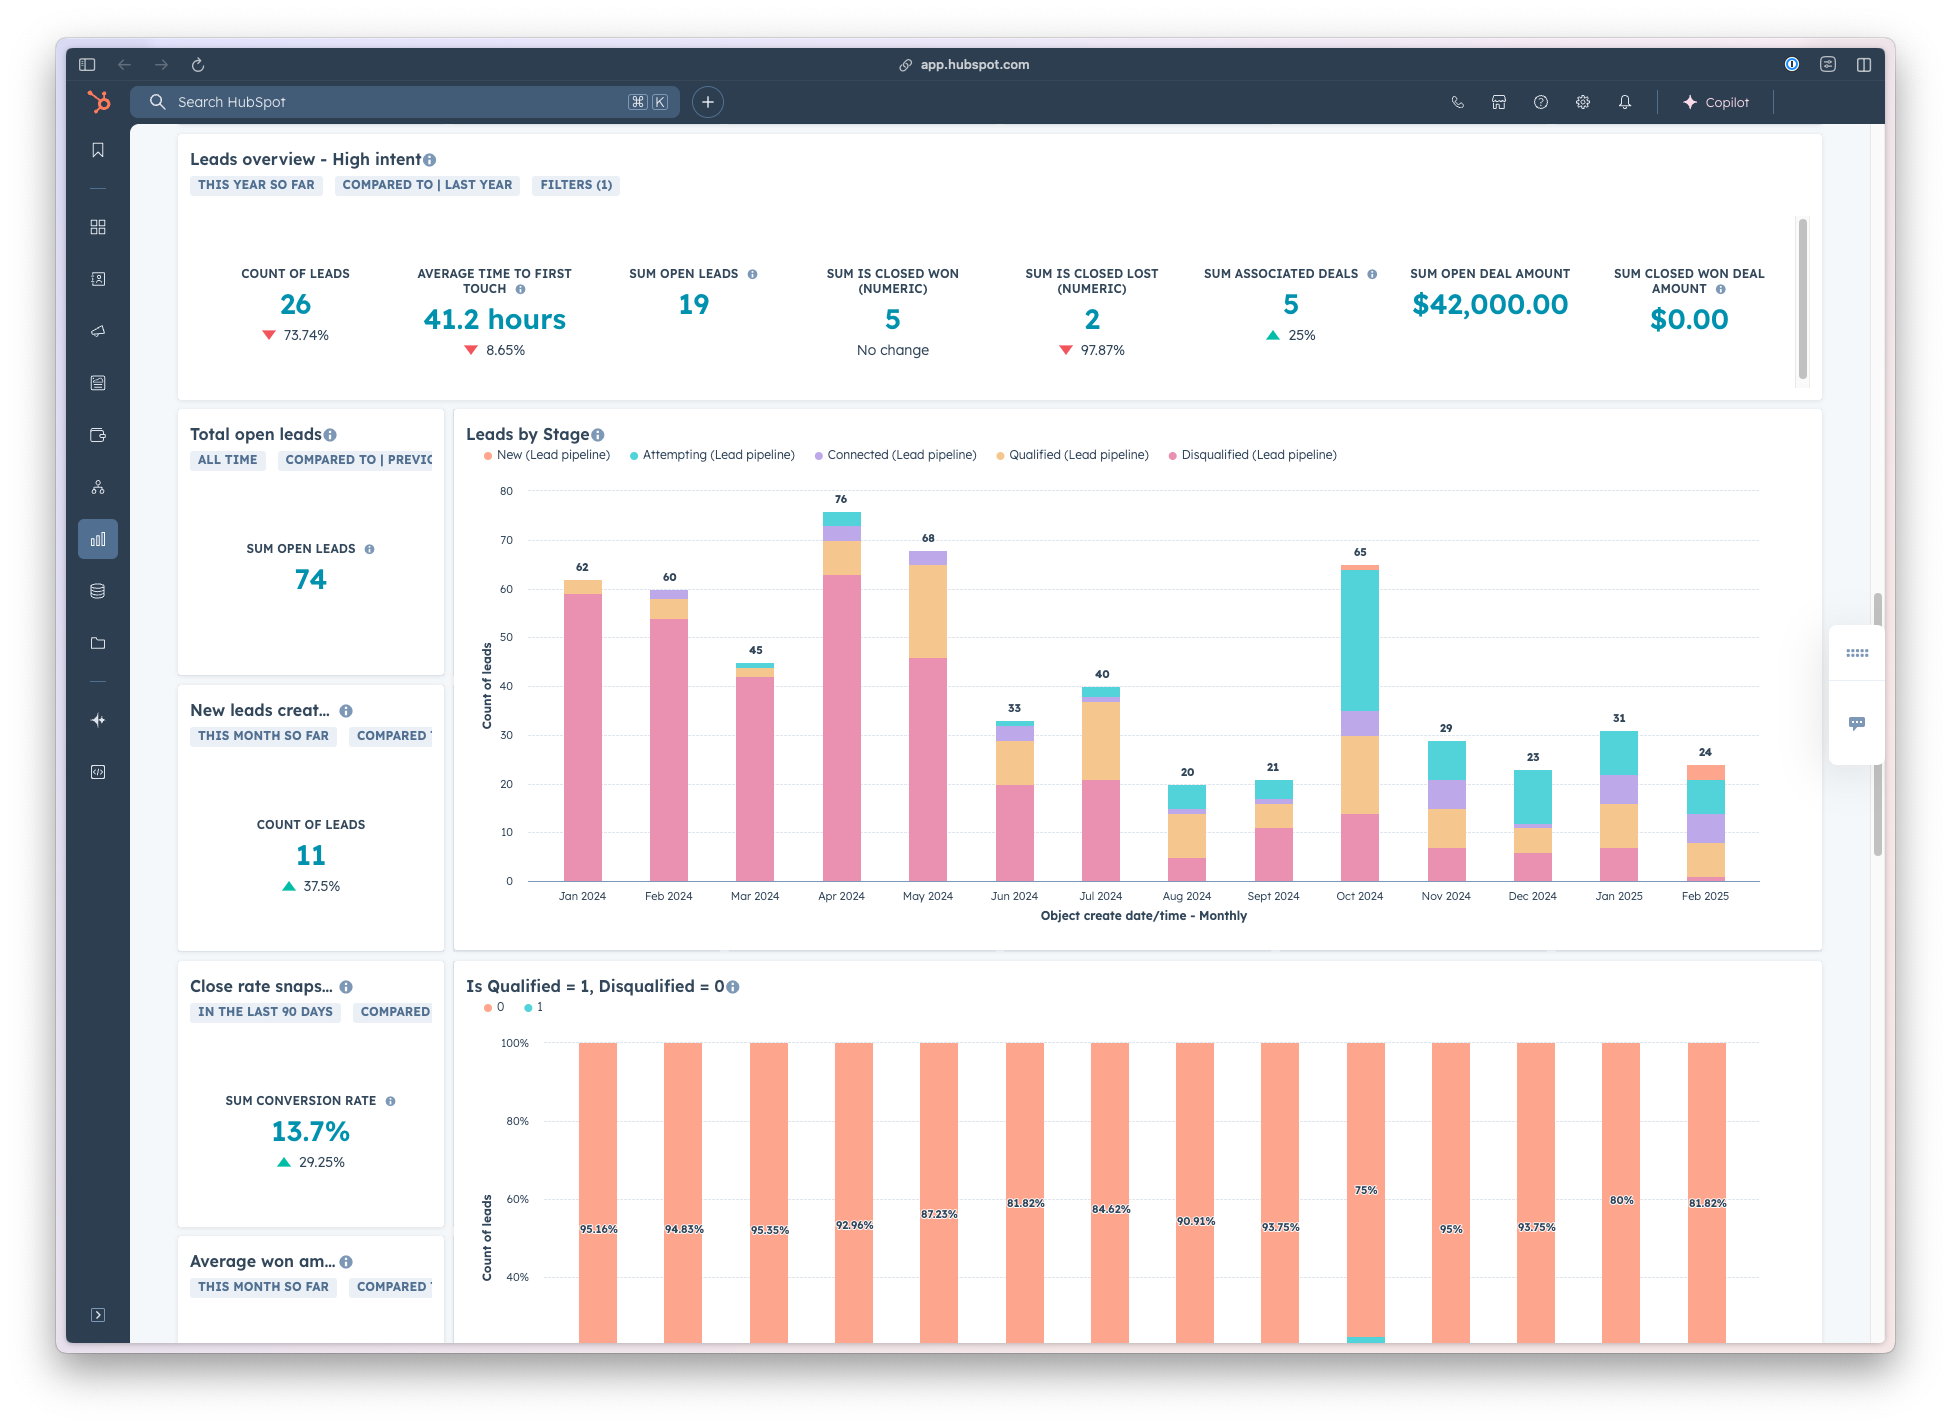
Task: Open Sum Open Leads value 74
Action: point(311,579)
